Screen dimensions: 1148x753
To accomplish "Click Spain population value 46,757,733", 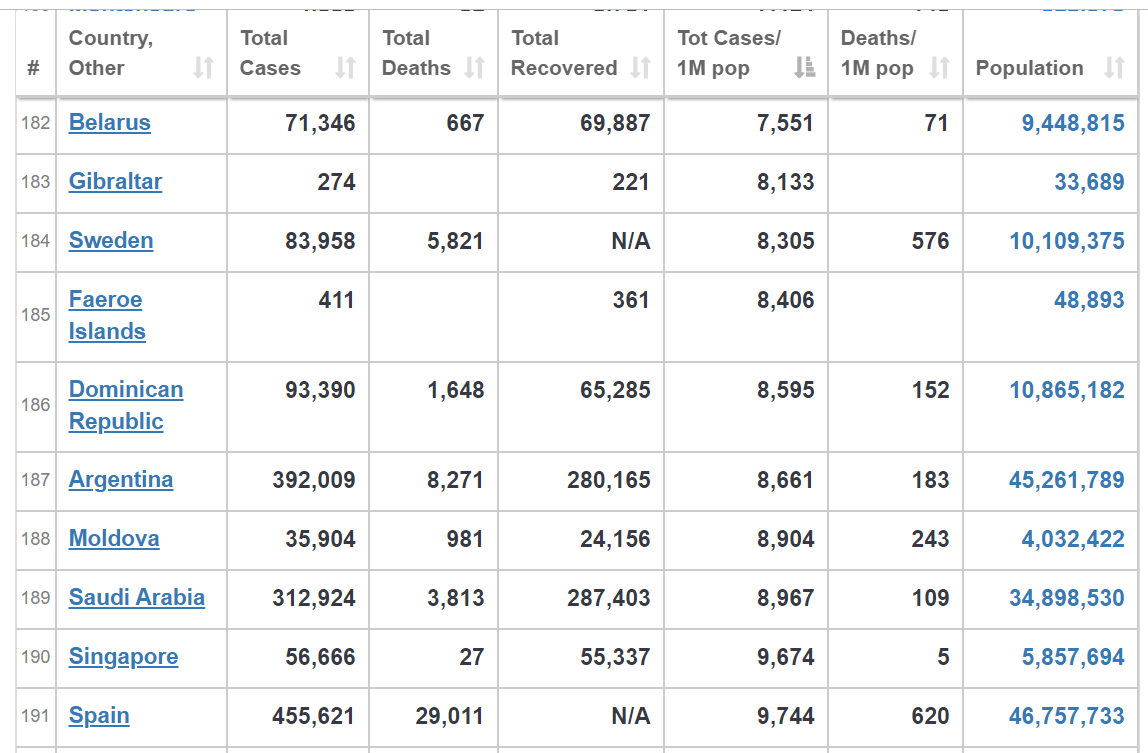I will click(1067, 716).
